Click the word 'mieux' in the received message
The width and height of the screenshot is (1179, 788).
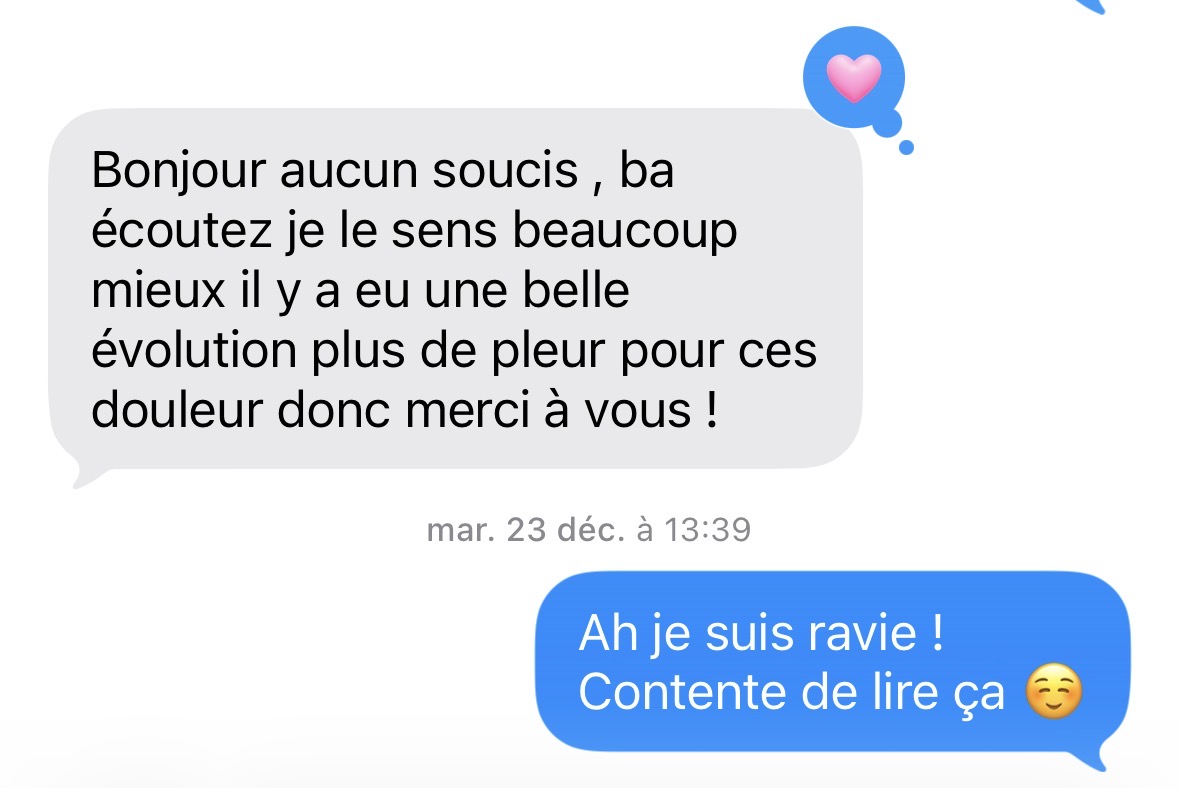[158, 290]
